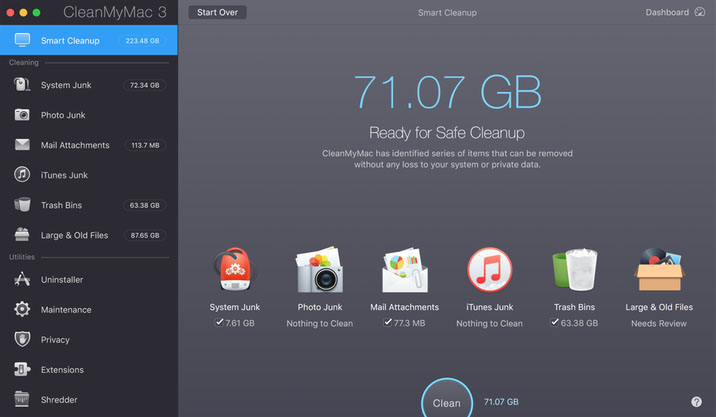Open Uninstaller utility in sidebar
This screenshot has width=716, height=417.
pyautogui.click(x=89, y=280)
